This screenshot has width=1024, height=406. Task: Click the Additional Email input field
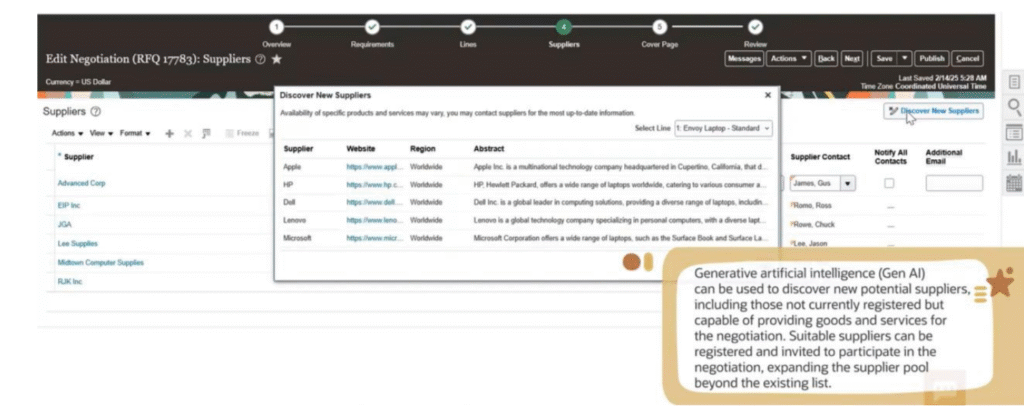(954, 183)
